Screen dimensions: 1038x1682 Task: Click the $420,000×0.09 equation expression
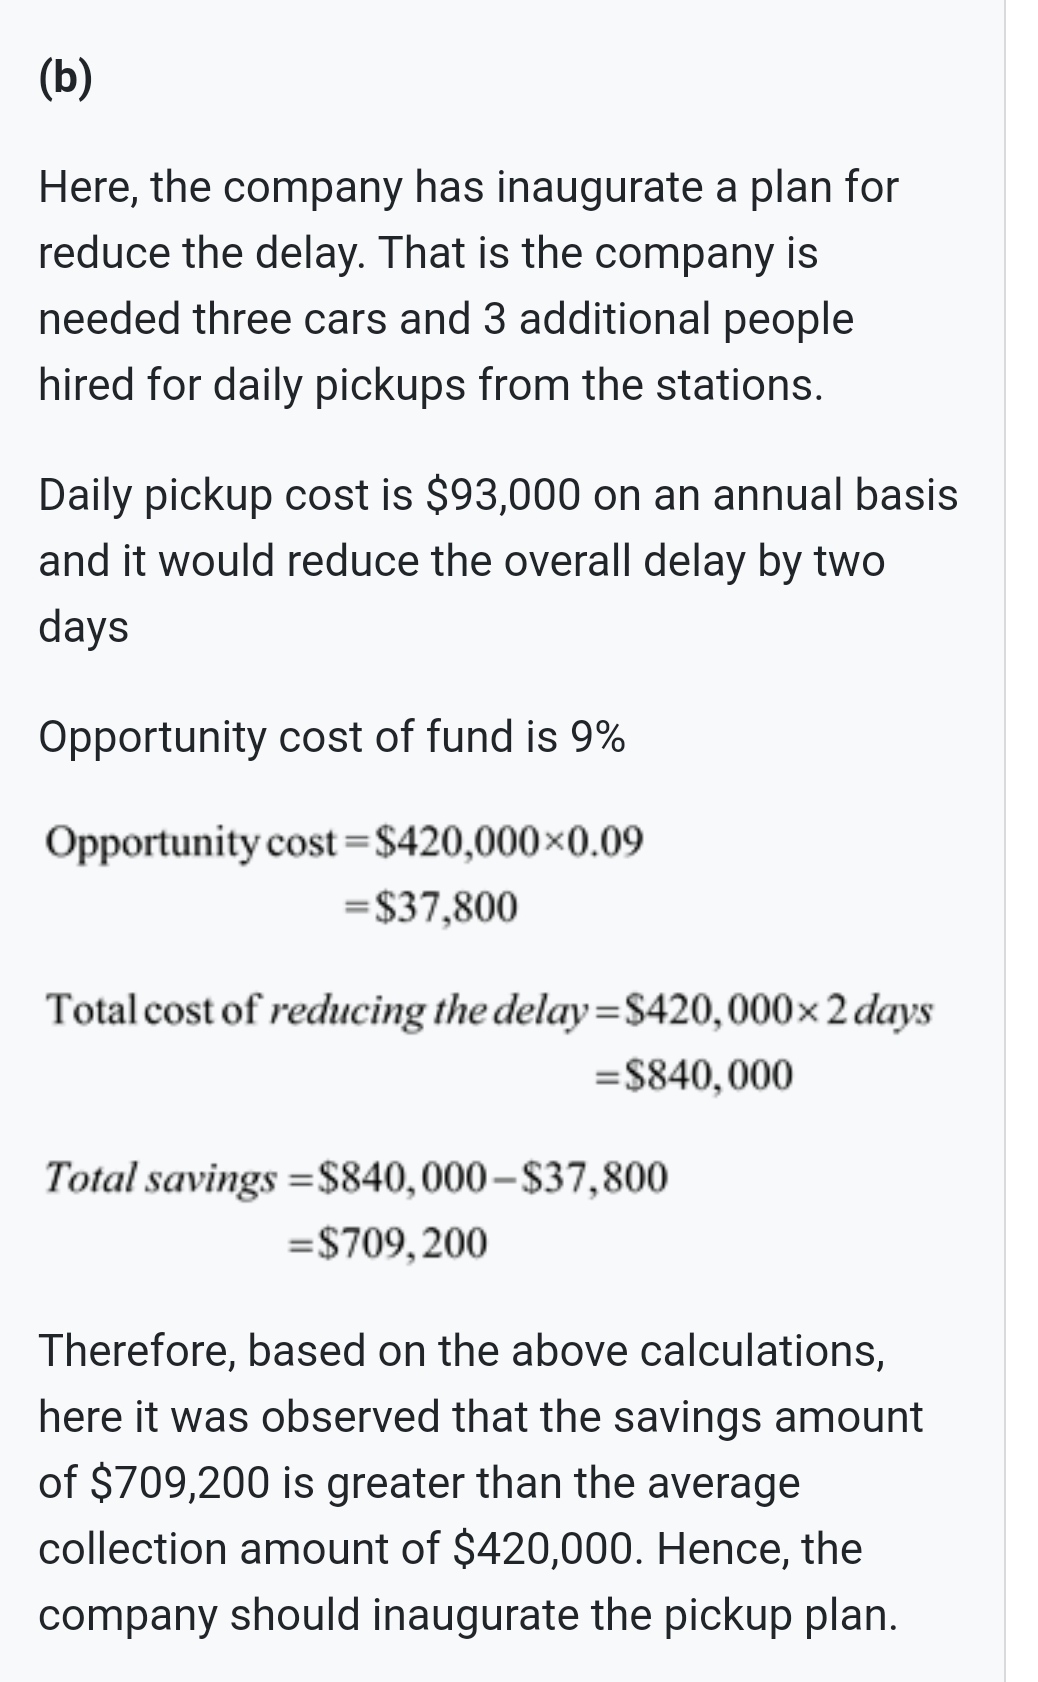tap(507, 842)
